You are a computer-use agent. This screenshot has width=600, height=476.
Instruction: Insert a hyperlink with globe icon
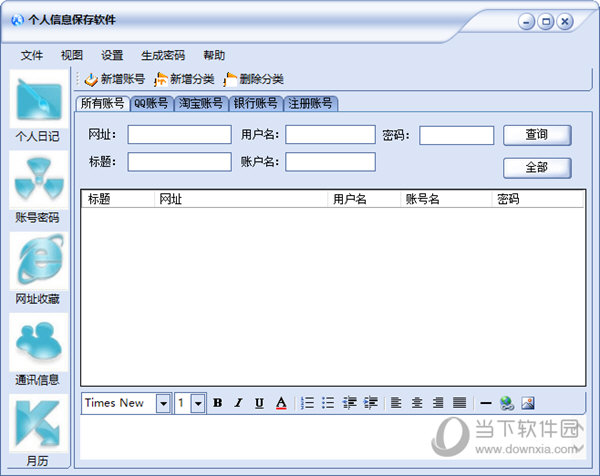(x=507, y=403)
